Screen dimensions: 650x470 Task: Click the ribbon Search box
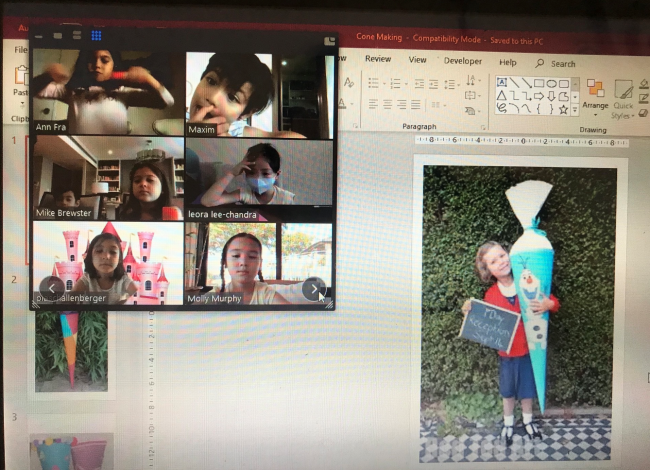555,63
